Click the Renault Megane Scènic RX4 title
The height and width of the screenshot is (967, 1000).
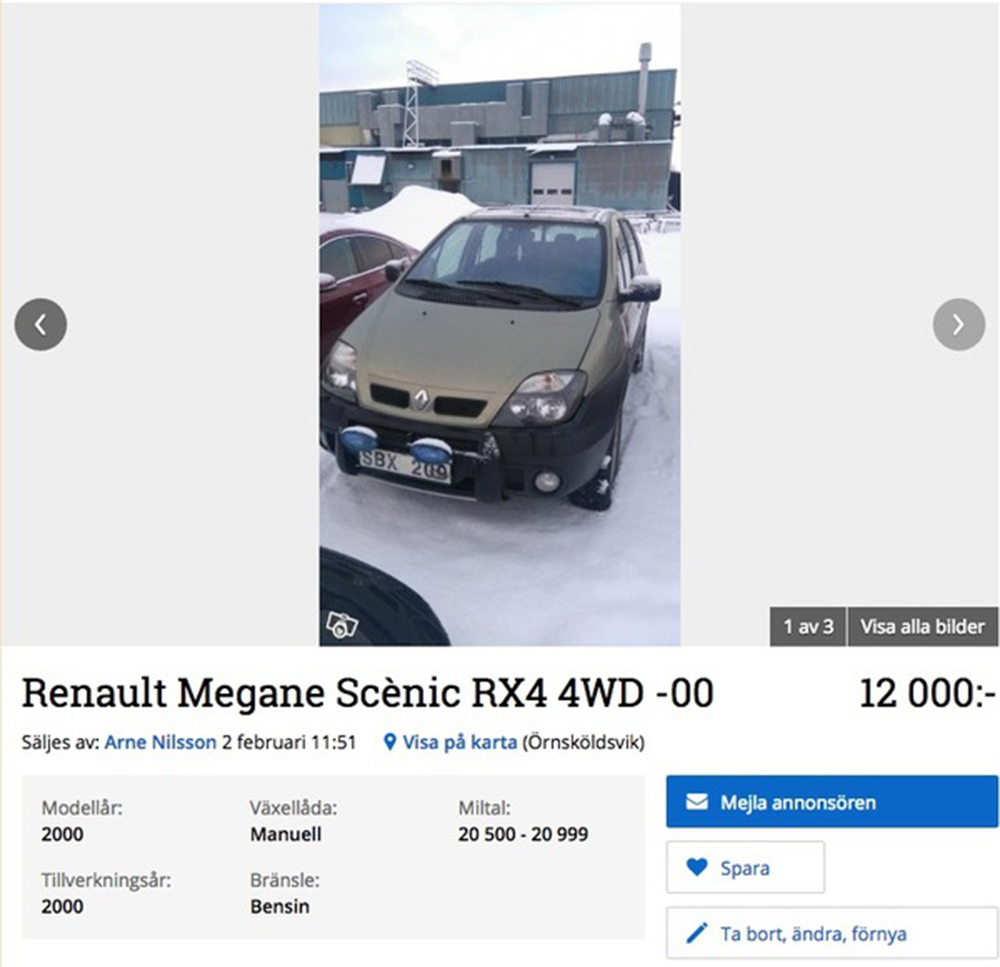tap(367, 693)
